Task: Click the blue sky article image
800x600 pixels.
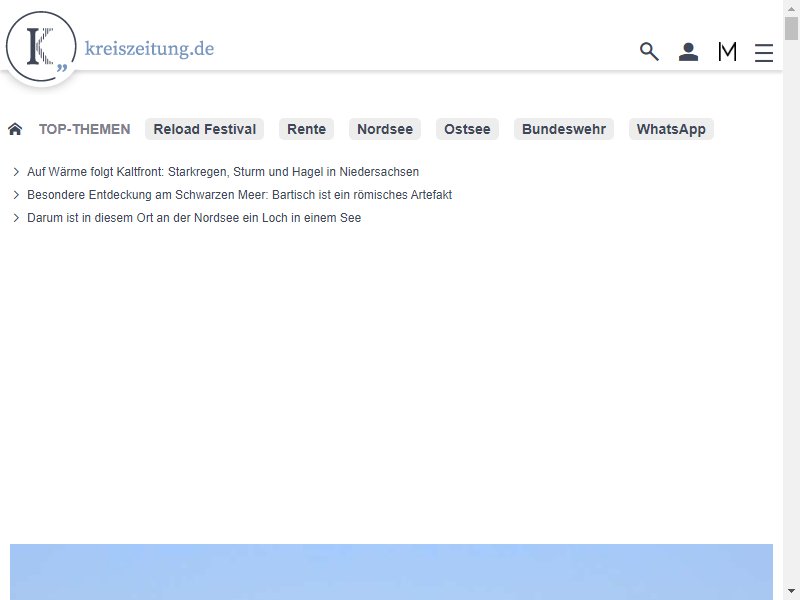Action: point(391,572)
